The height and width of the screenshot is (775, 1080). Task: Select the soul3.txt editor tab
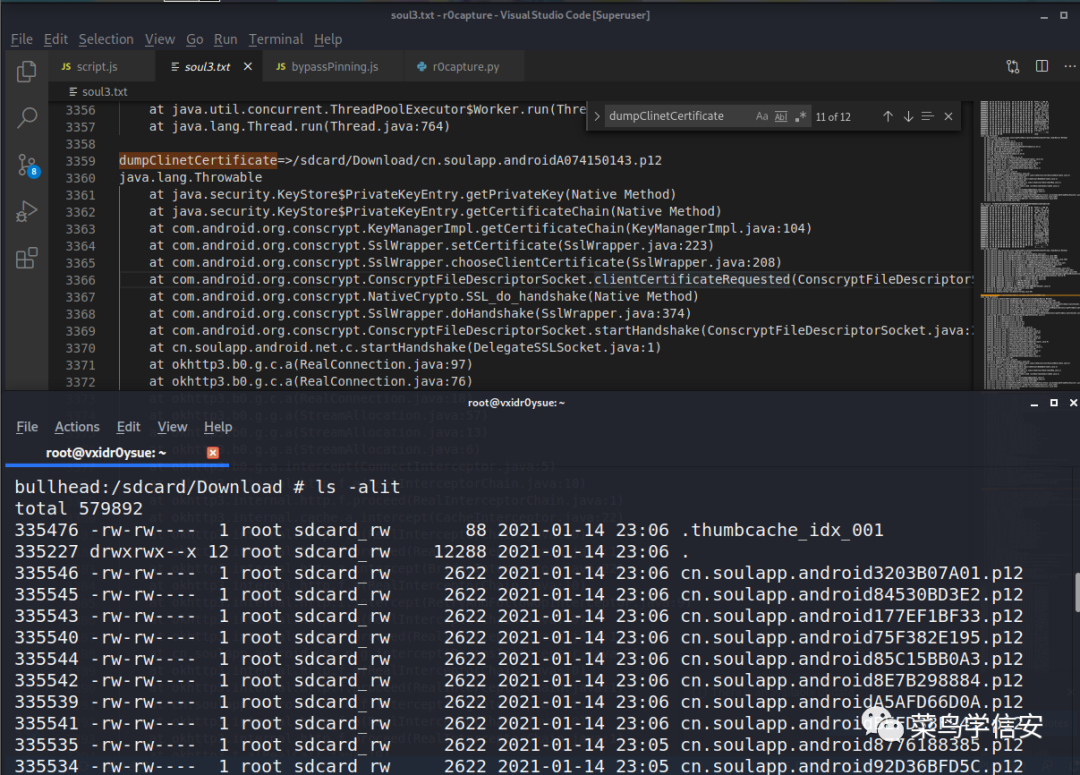coord(207,67)
